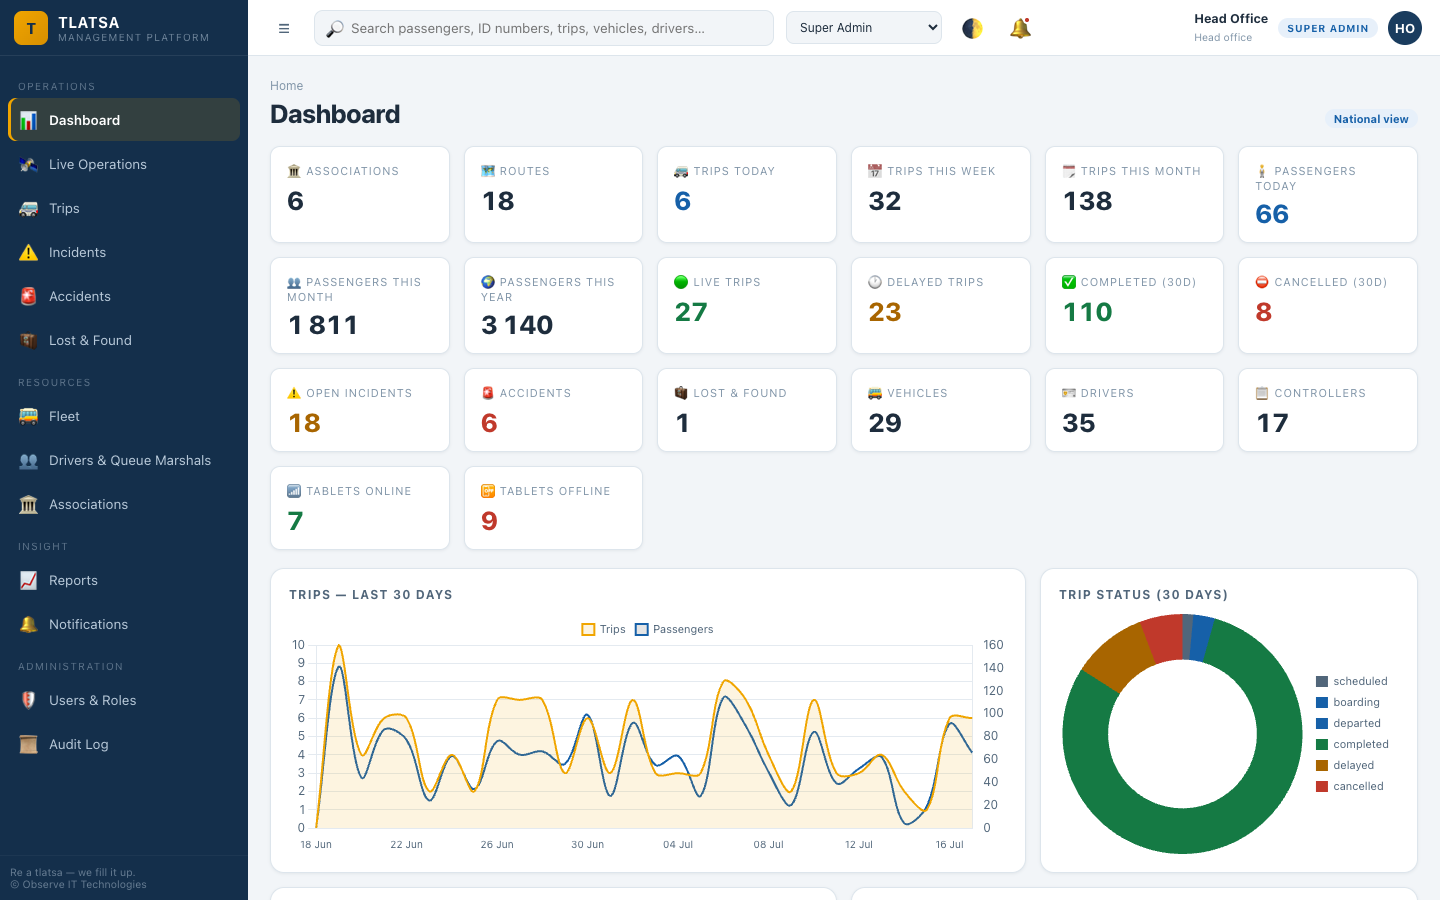This screenshot has height=900, width=1440.
Task: Click the Tablets Offline icon
Action: coord(488,491)
